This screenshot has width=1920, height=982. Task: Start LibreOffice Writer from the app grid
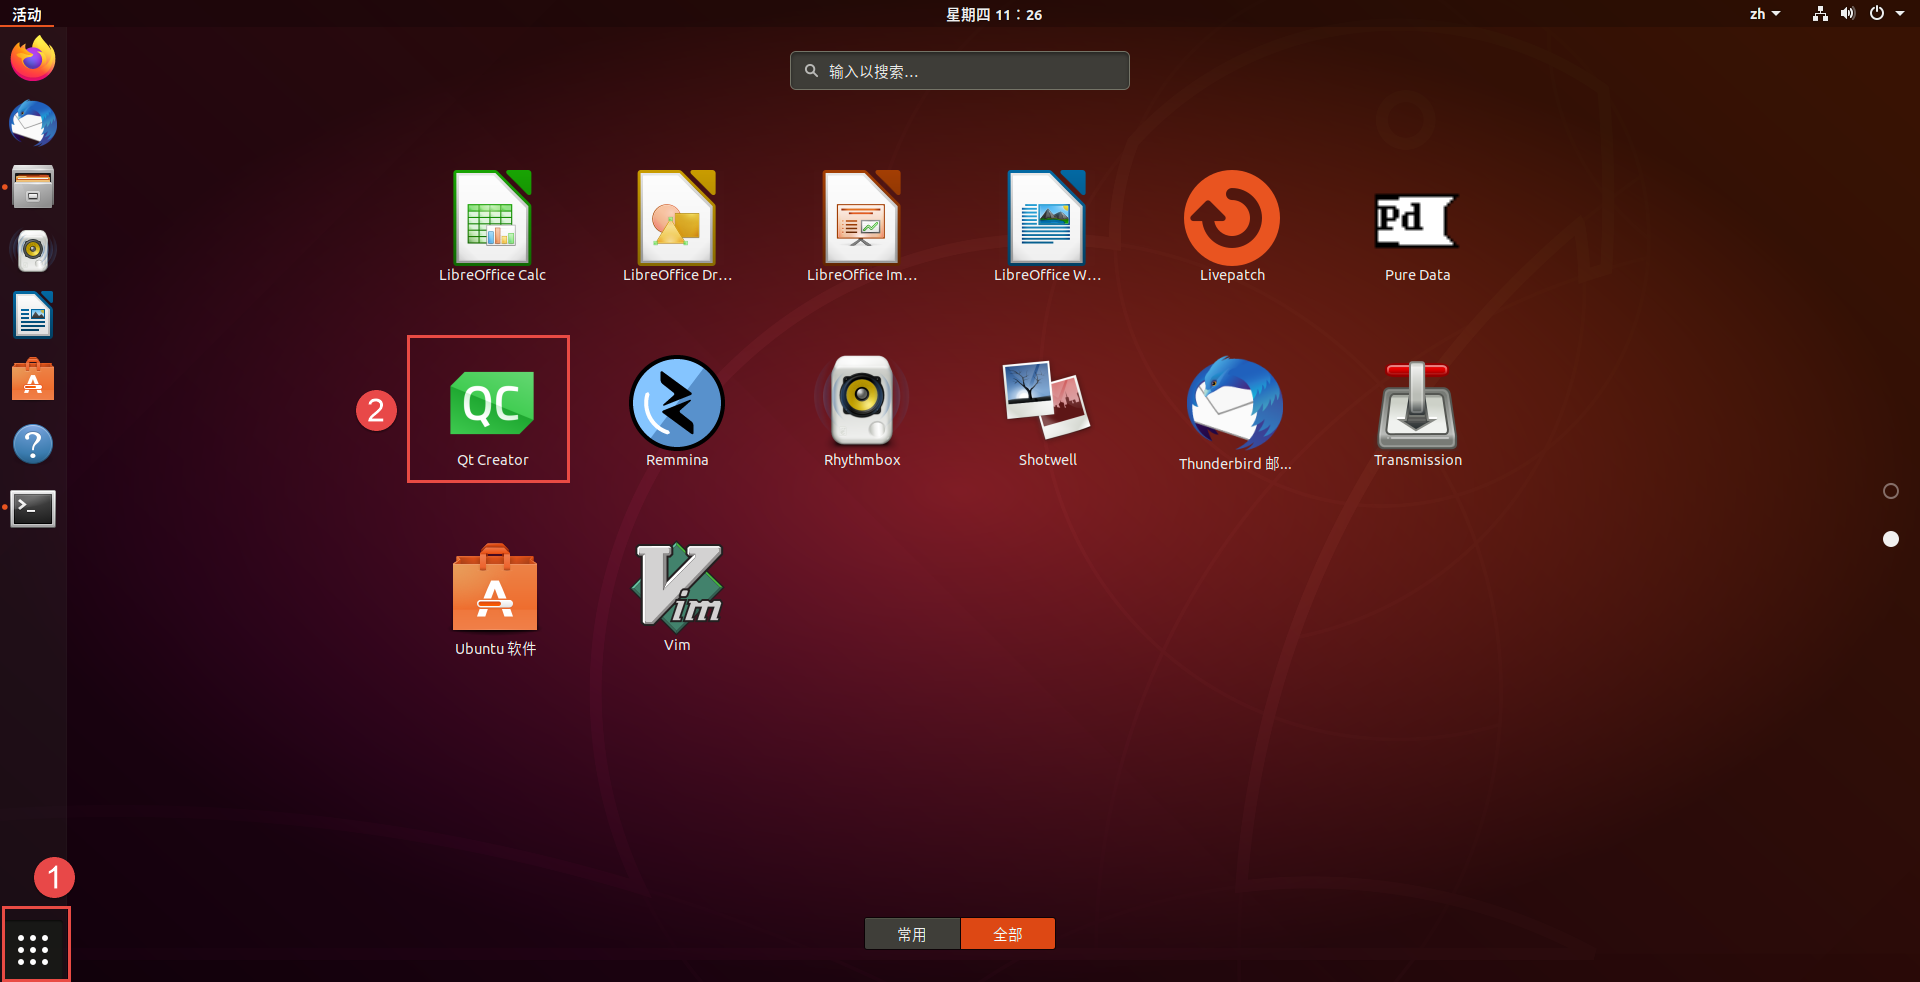pos(1047,226)
